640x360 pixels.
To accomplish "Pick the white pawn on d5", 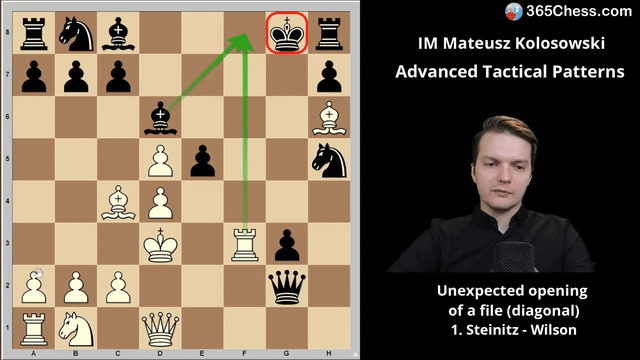I will [x=160, y=161].
